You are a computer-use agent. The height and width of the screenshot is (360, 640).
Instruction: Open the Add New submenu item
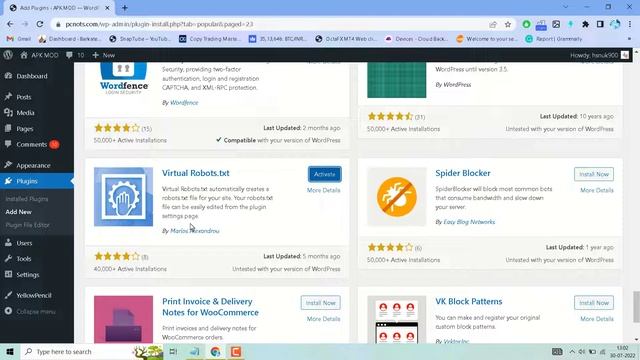point(18,212)
